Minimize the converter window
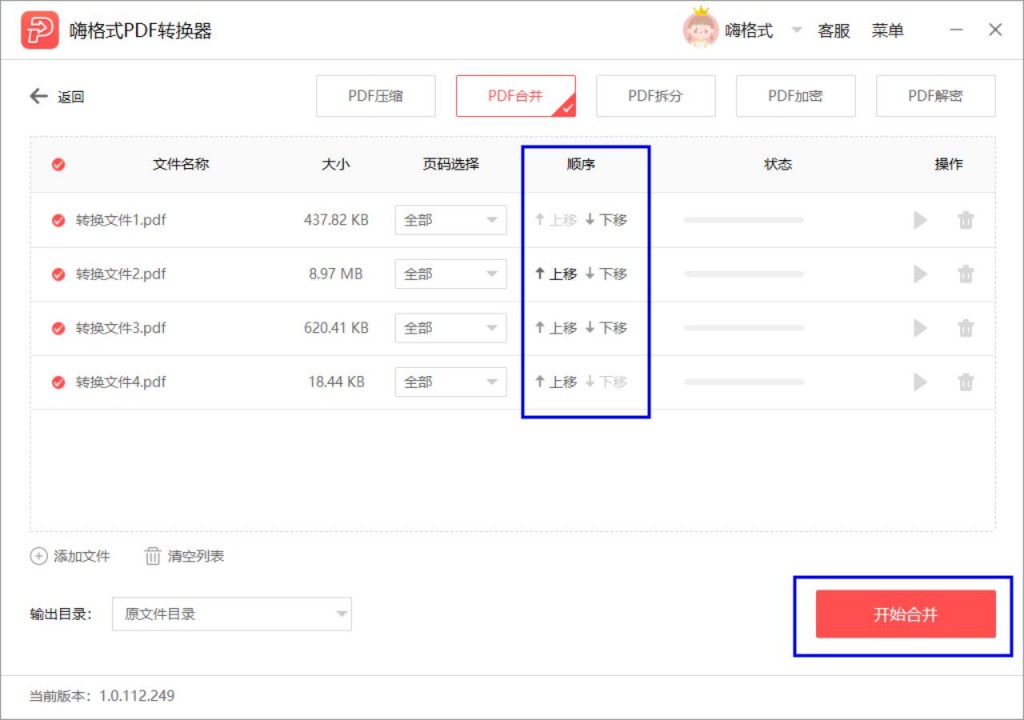Viewport: 1024px width, 720px height. (x=956, y=29)
